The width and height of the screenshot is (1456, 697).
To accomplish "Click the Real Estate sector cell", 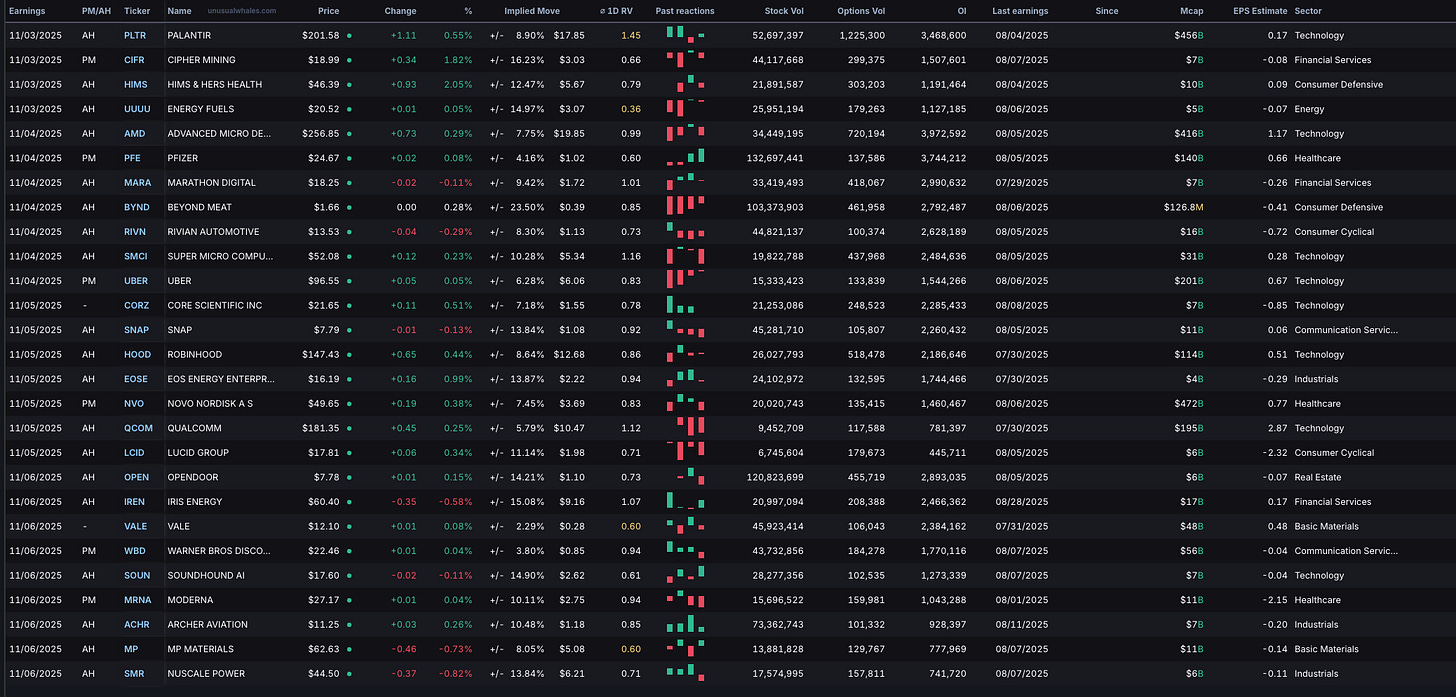I will pyautogui.click(x=1318, y=477).
